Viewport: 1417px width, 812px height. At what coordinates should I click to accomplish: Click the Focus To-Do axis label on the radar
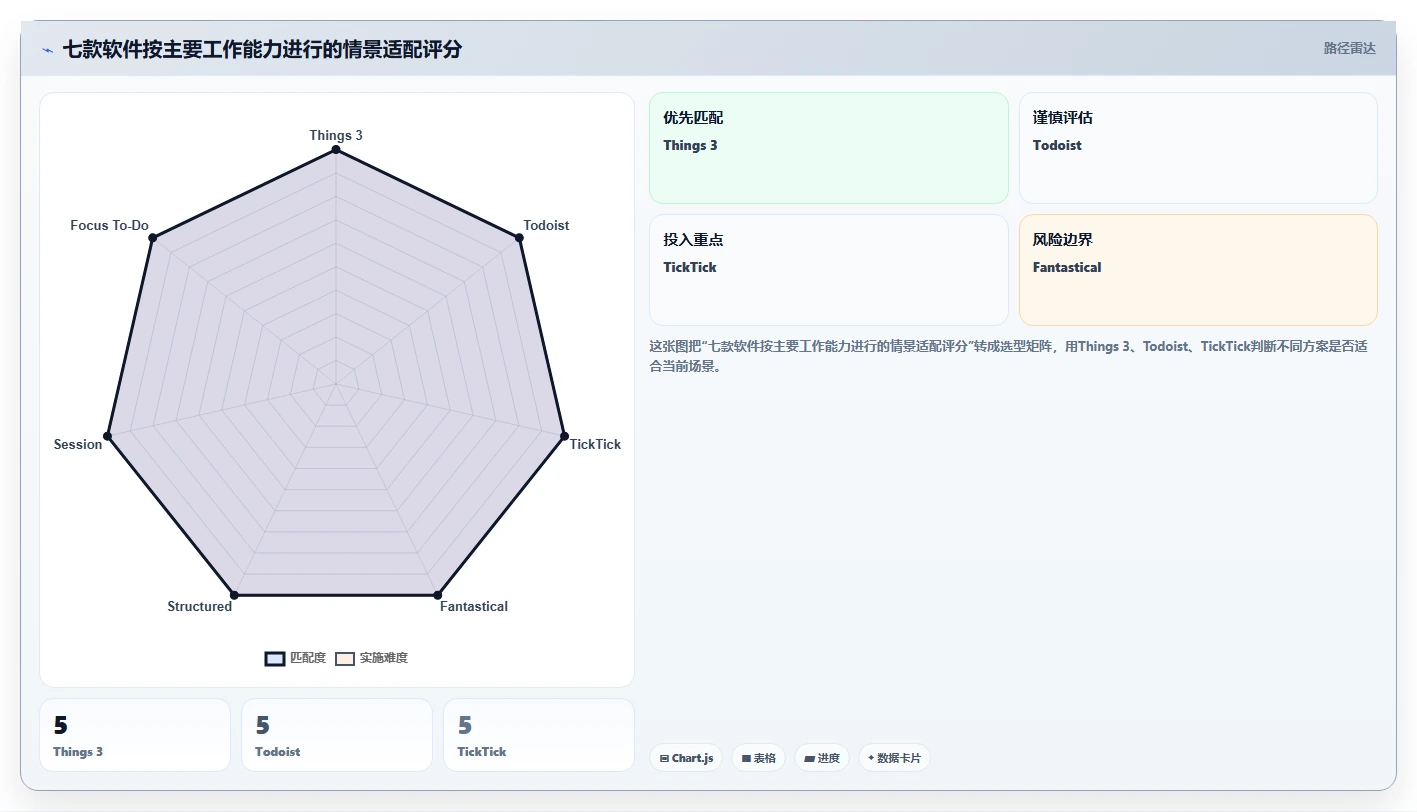109,225
